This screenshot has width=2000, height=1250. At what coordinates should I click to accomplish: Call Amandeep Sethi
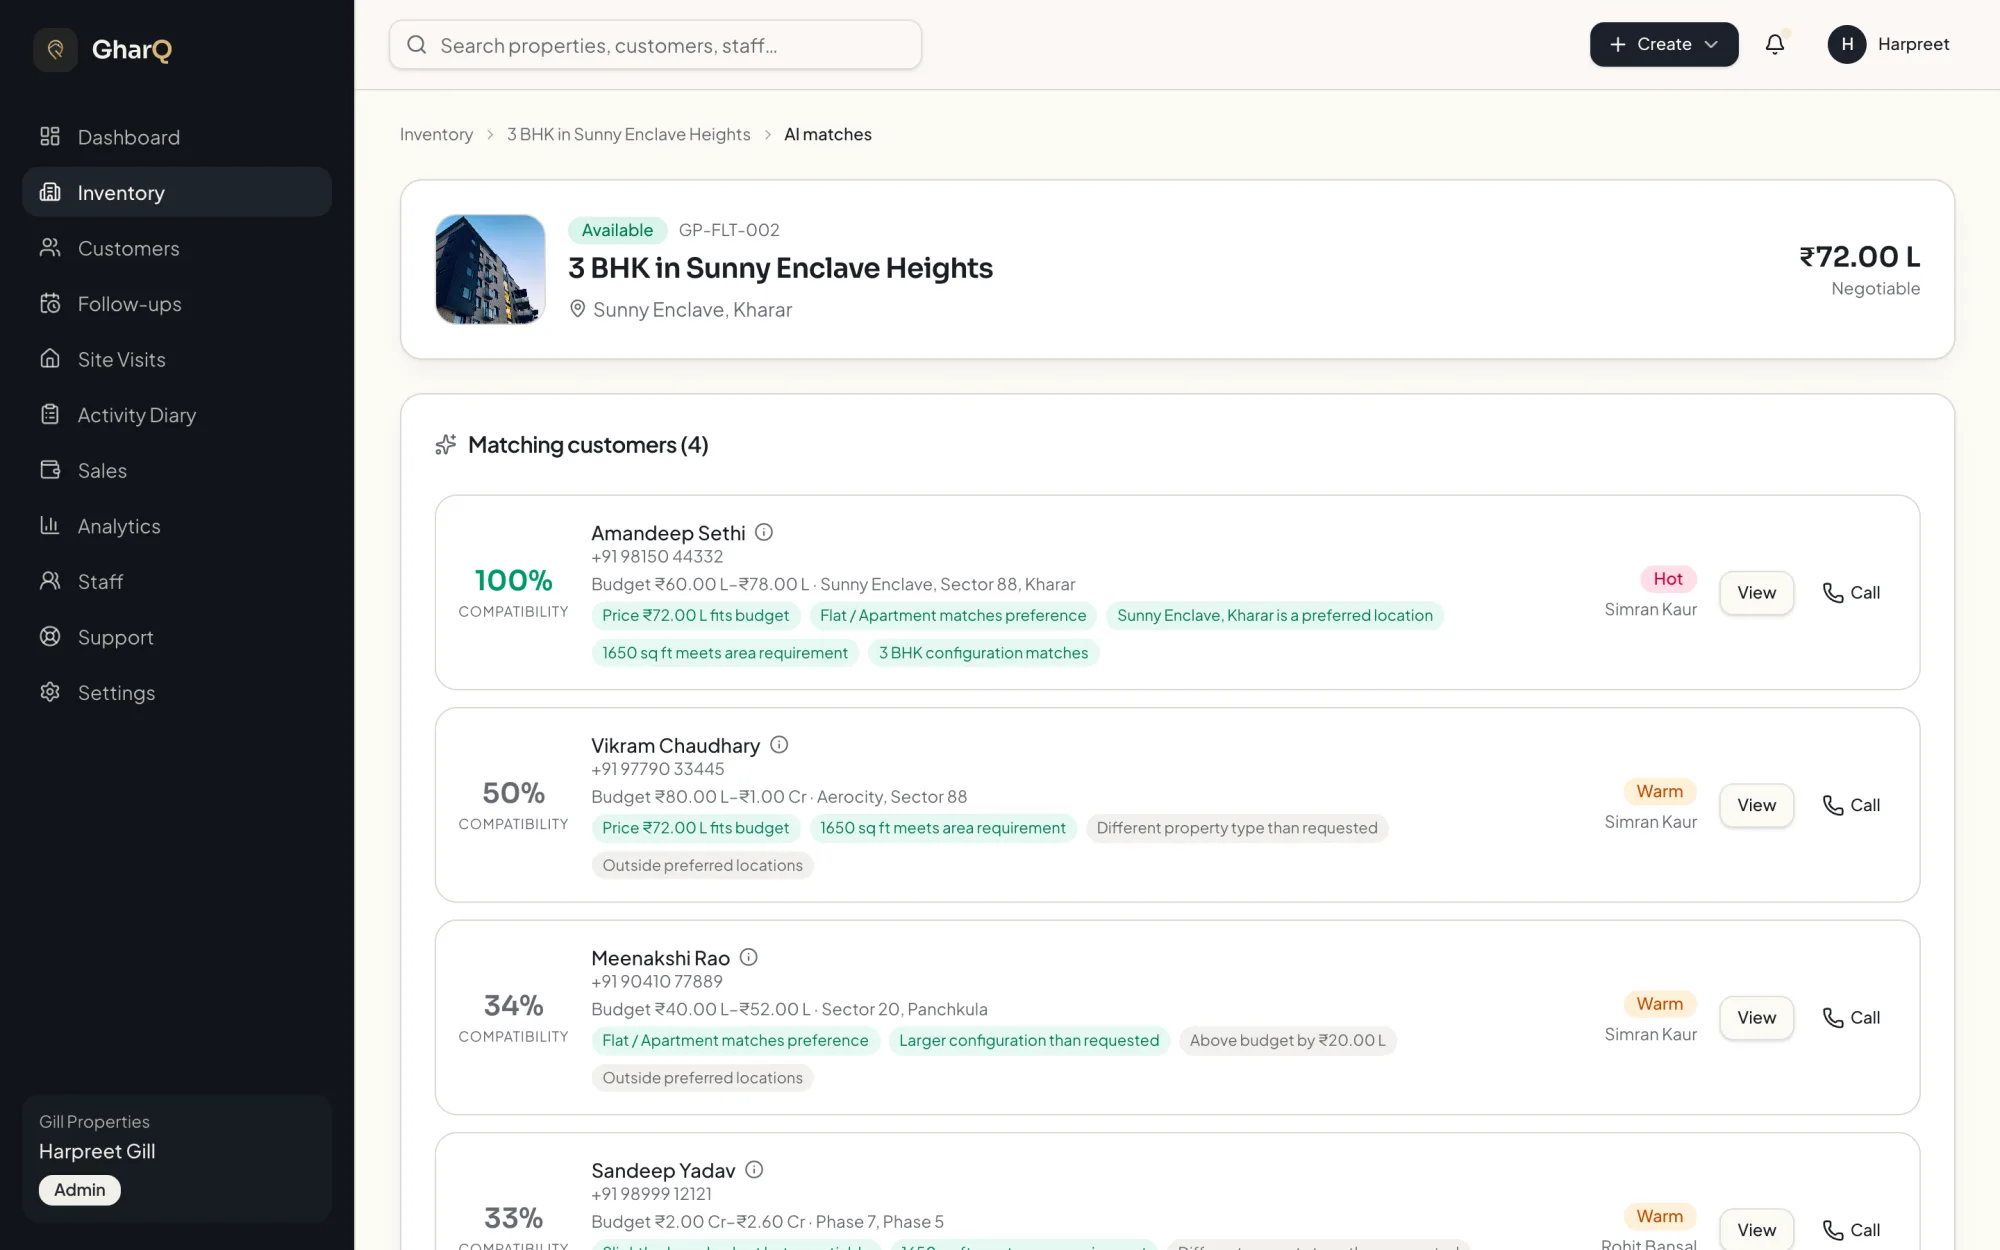pos(1851,593)
